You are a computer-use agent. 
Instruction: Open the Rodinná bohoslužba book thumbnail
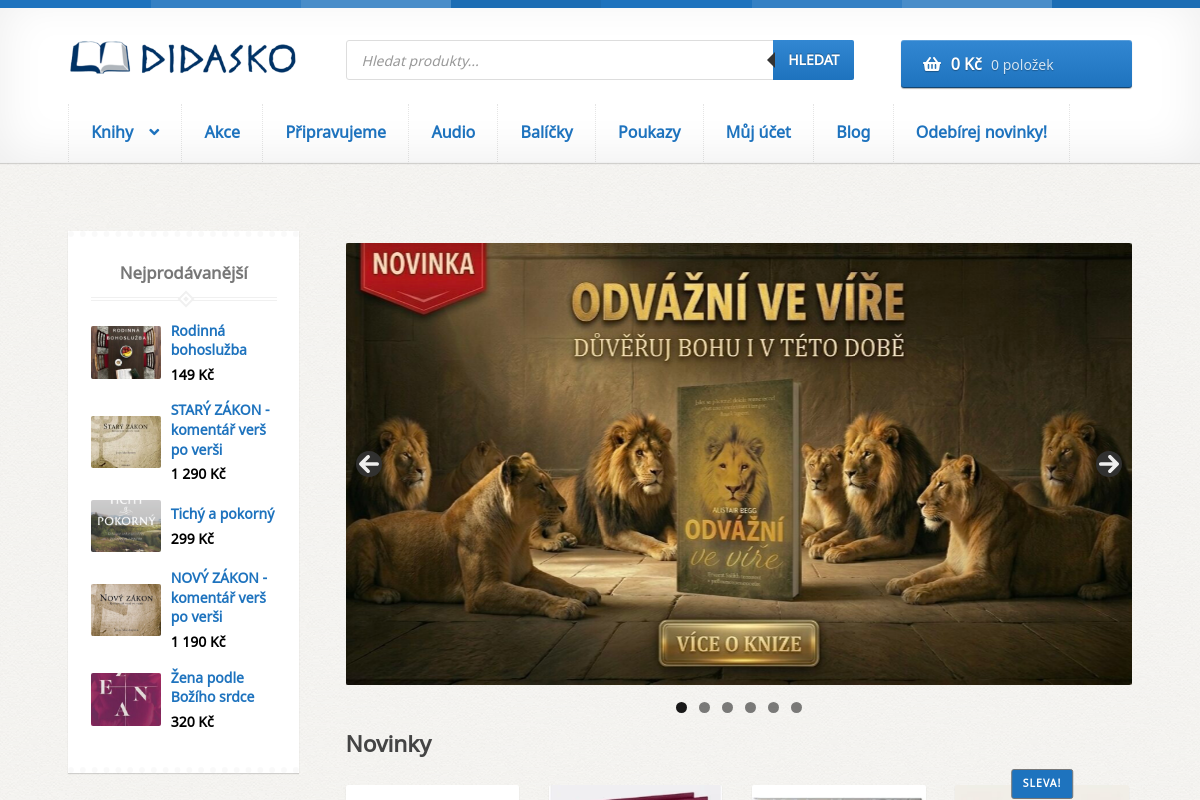click(126, 352)
